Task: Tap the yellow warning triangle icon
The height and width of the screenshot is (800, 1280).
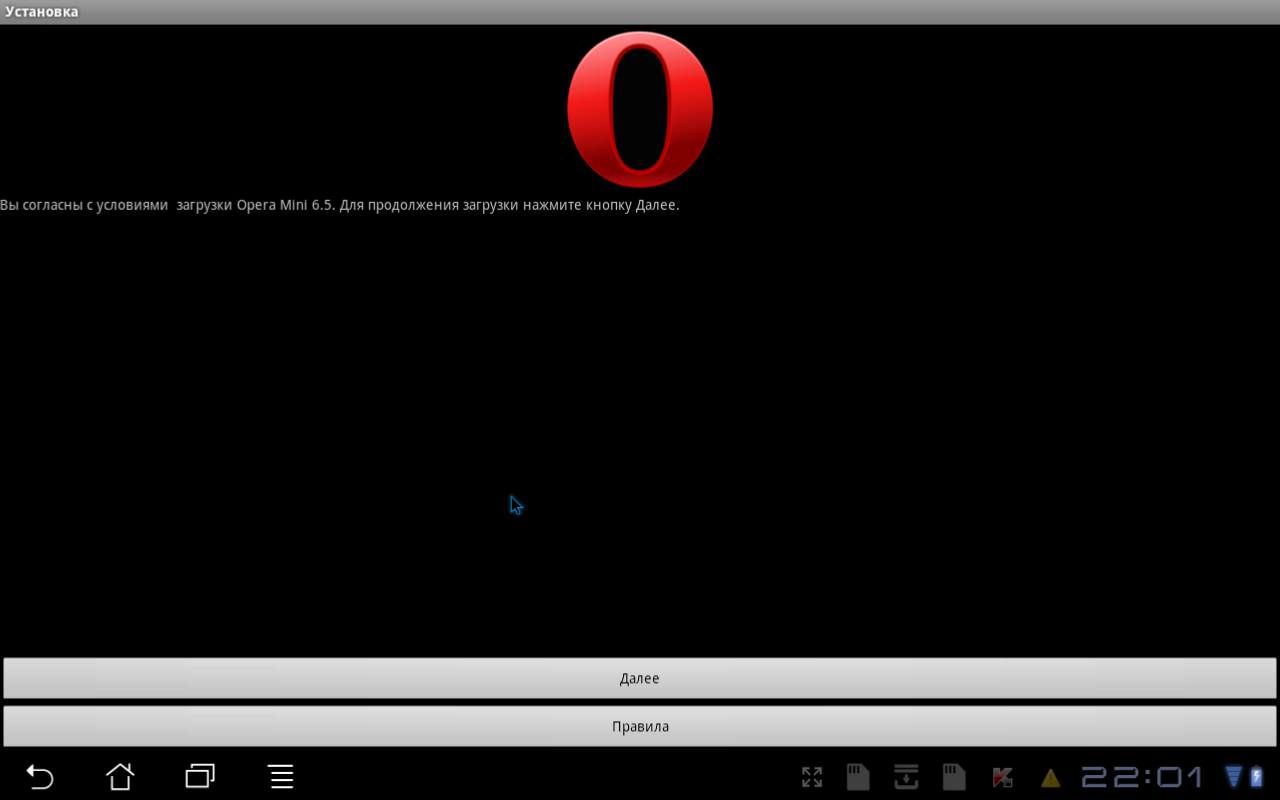Action: point(1050,778)
